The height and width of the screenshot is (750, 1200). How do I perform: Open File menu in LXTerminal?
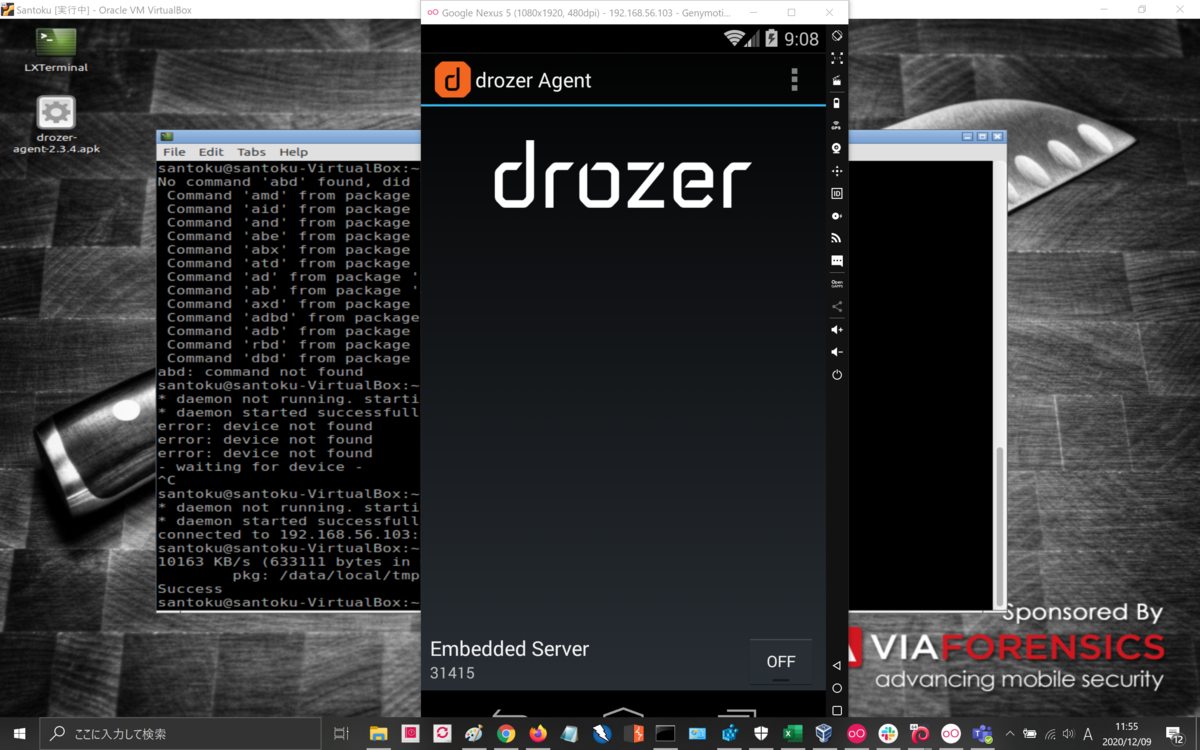coord(174,152)
